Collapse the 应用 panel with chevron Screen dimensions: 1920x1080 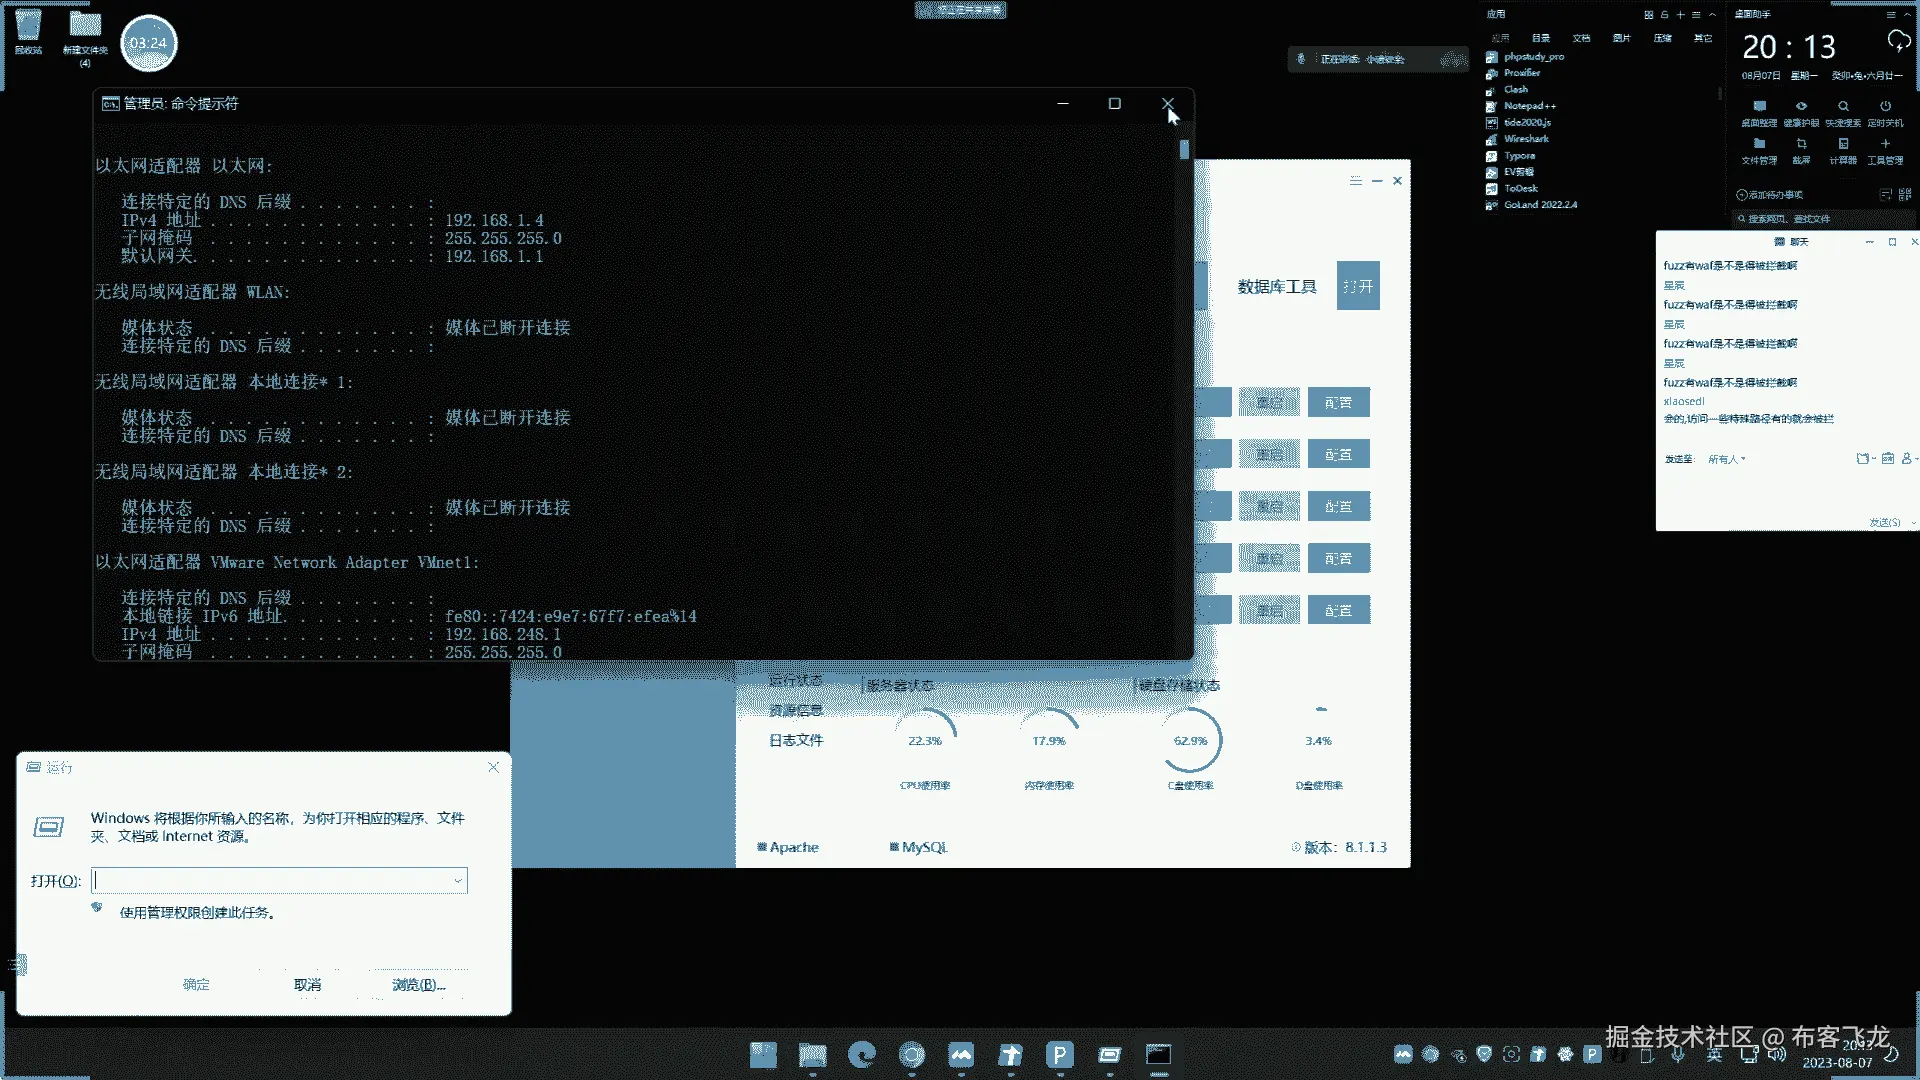[1713, 15]
